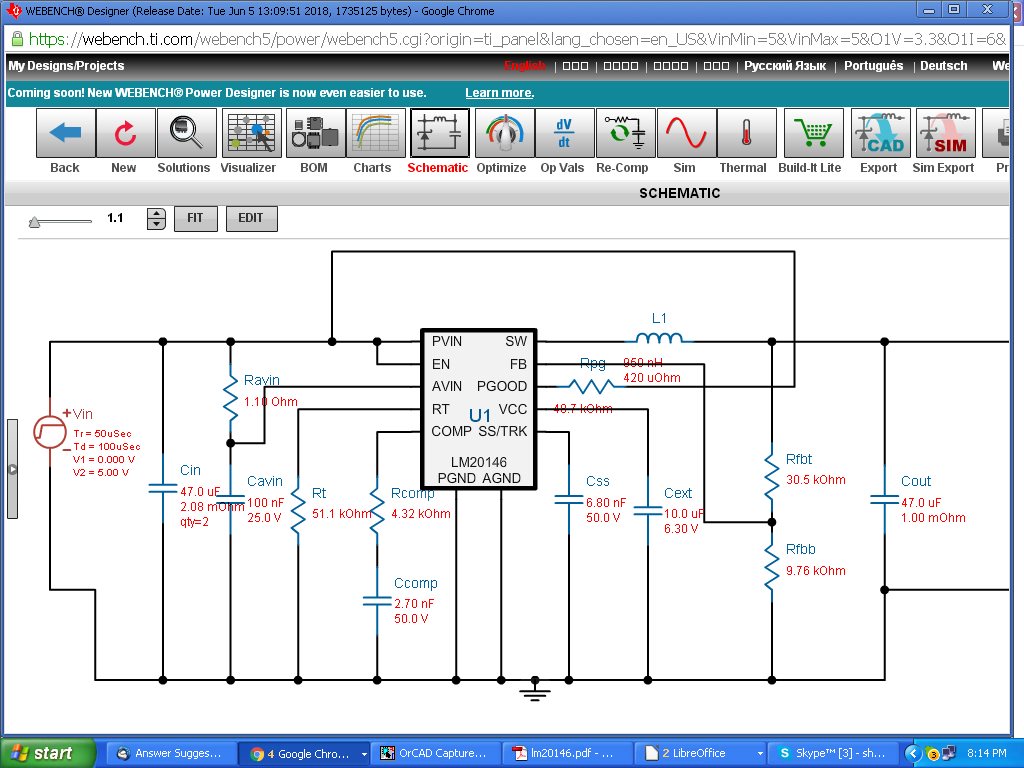Viewport: 1024px width, 768px height.
Task: Open the Charts icon
Action: click(x=376, y=133)
